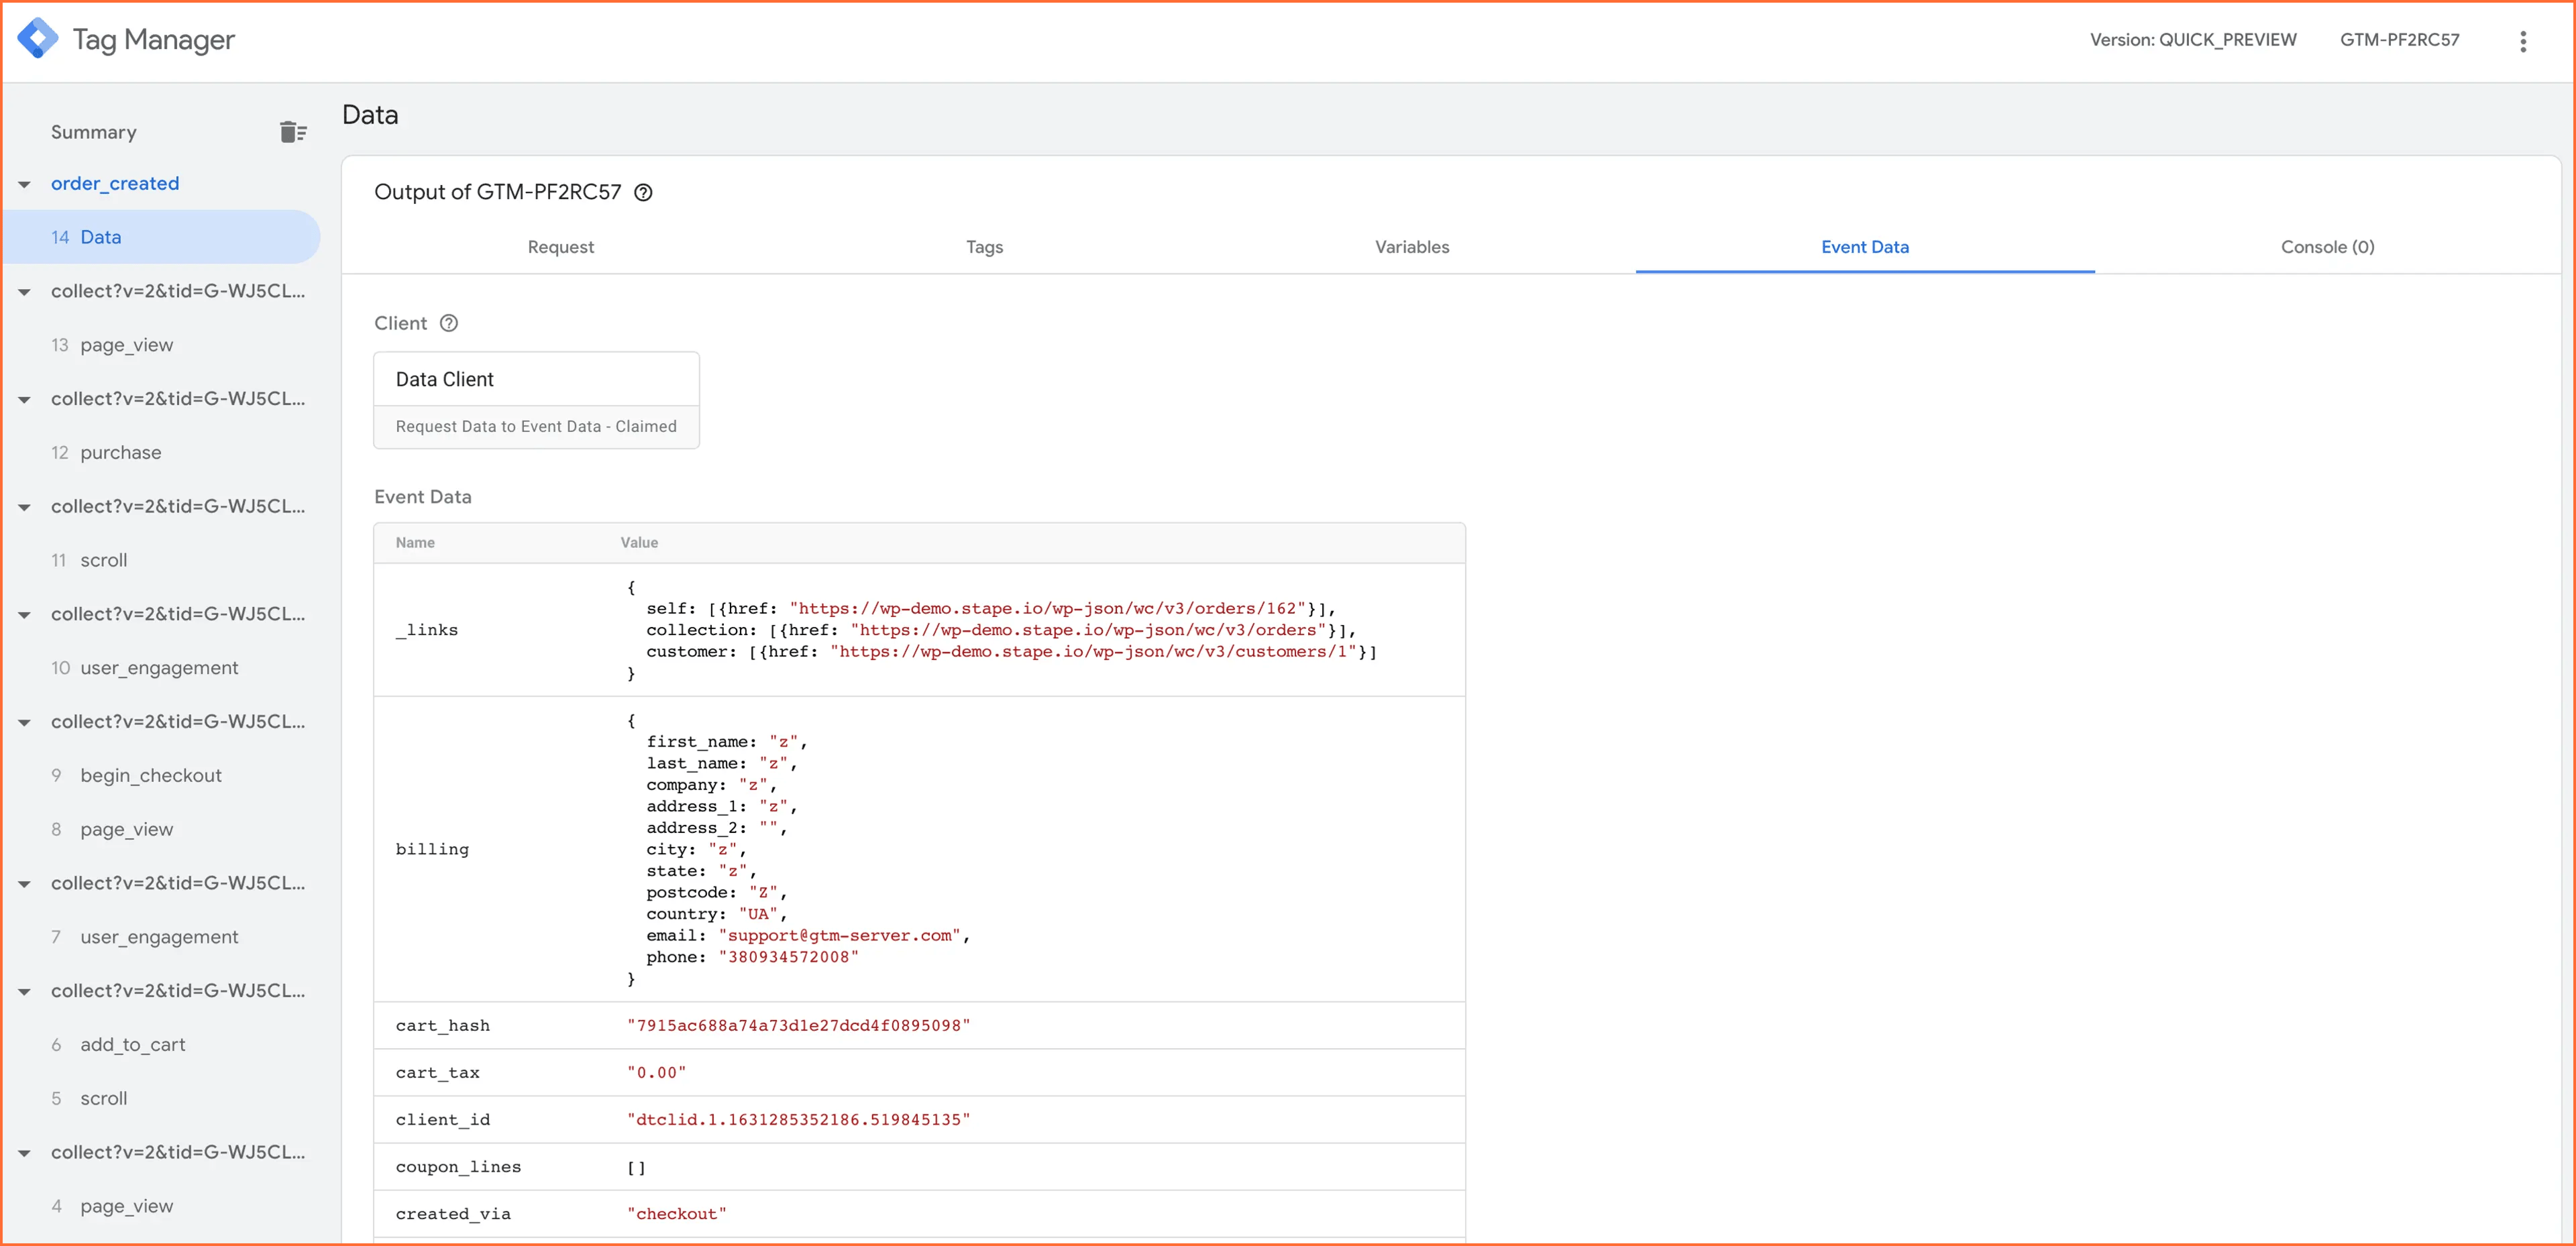Select event 7 user_engagement
This screenshot has height=1246, width=2576.
pyautogui.click(x=162, y=937)
